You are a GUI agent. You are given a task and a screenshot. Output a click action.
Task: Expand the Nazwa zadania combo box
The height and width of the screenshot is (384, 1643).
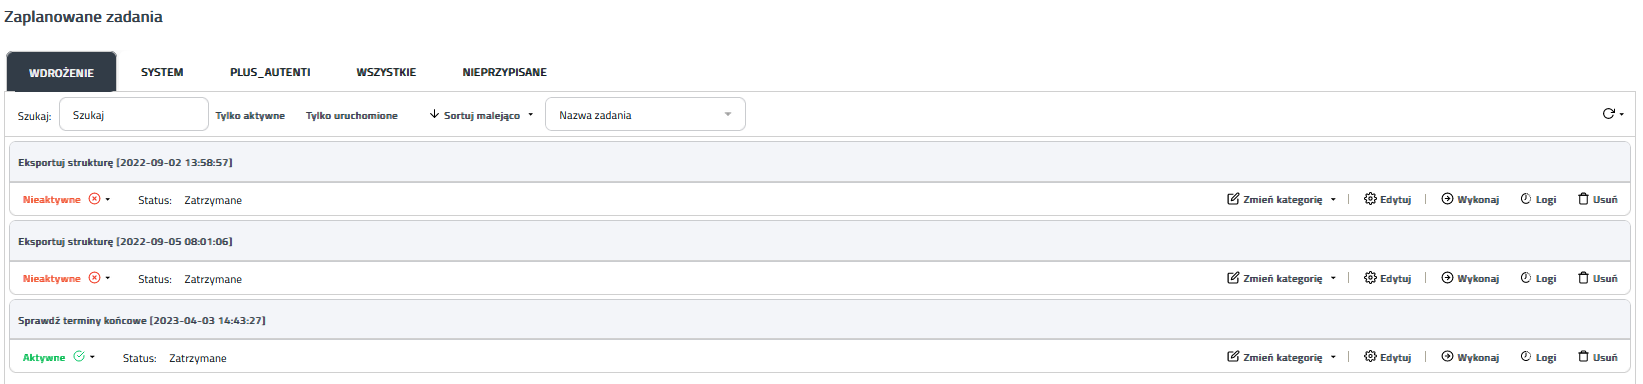(x=645, y=114)
